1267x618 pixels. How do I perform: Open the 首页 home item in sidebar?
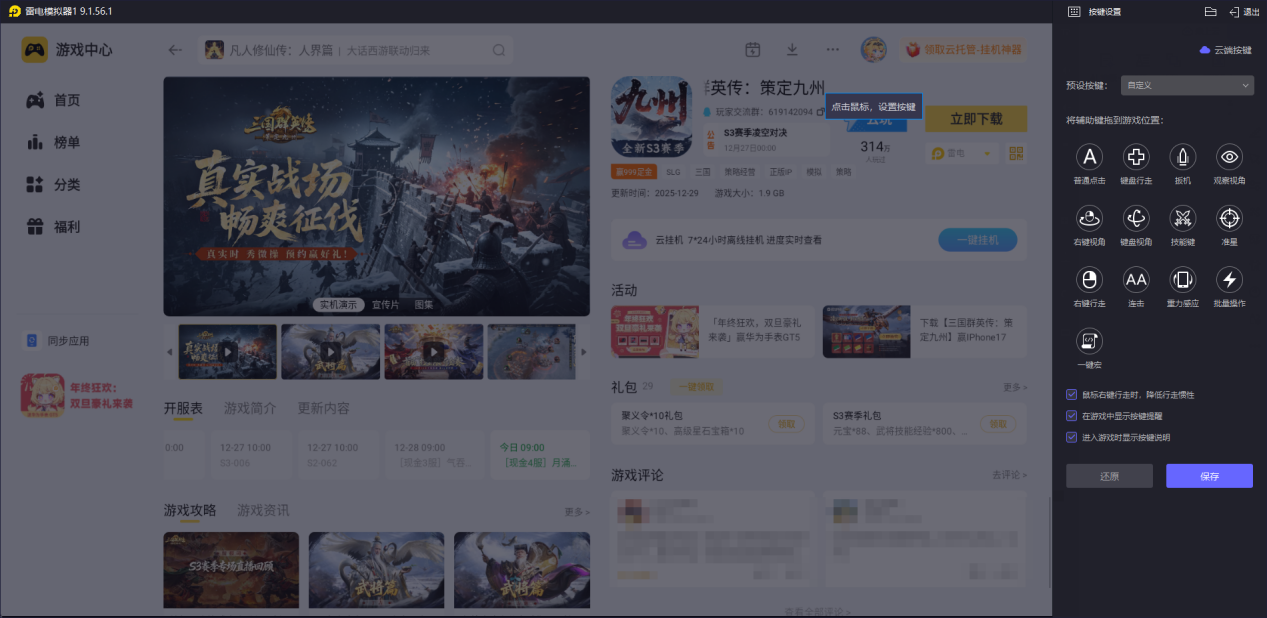[54, 100]
